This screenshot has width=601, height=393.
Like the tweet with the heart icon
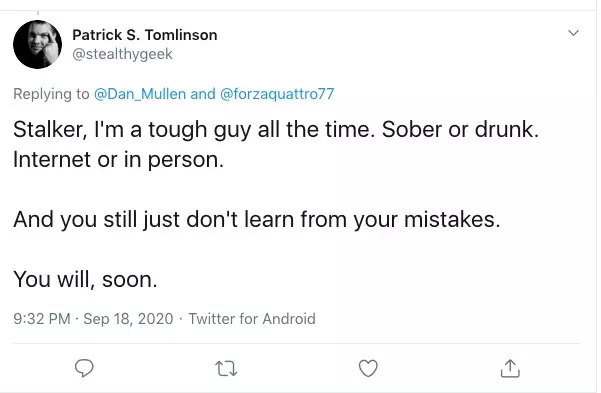pos(368,368)
